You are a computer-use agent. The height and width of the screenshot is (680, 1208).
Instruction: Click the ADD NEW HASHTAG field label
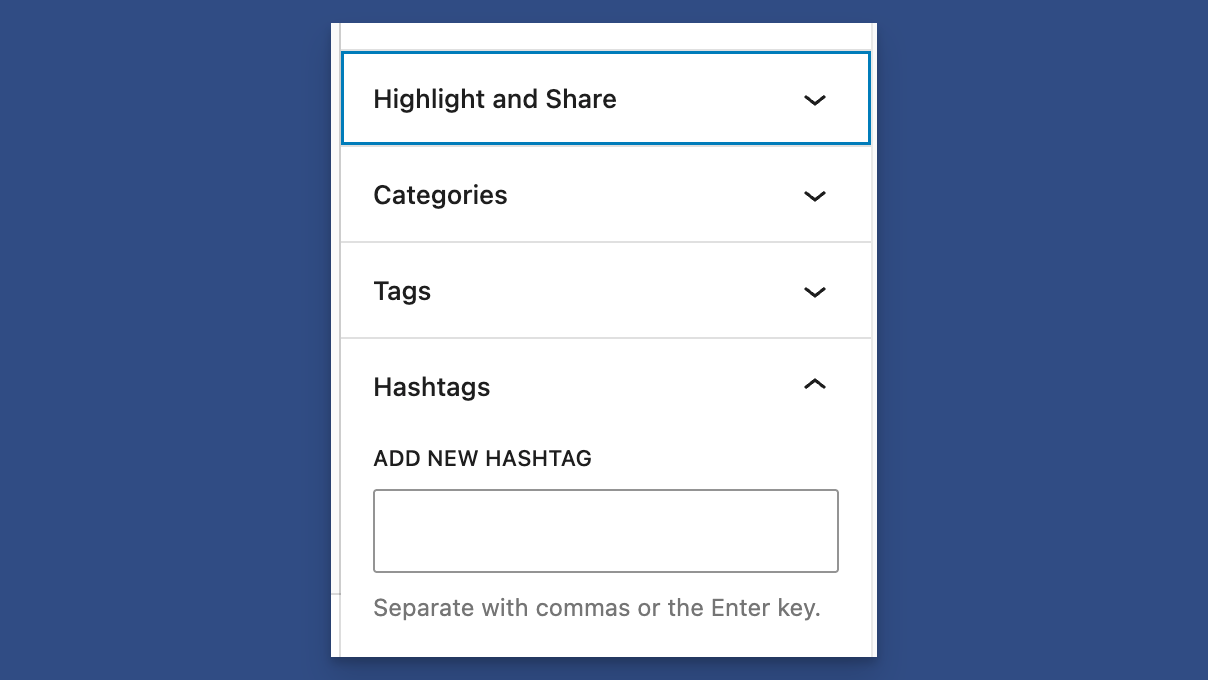(482, 459)
